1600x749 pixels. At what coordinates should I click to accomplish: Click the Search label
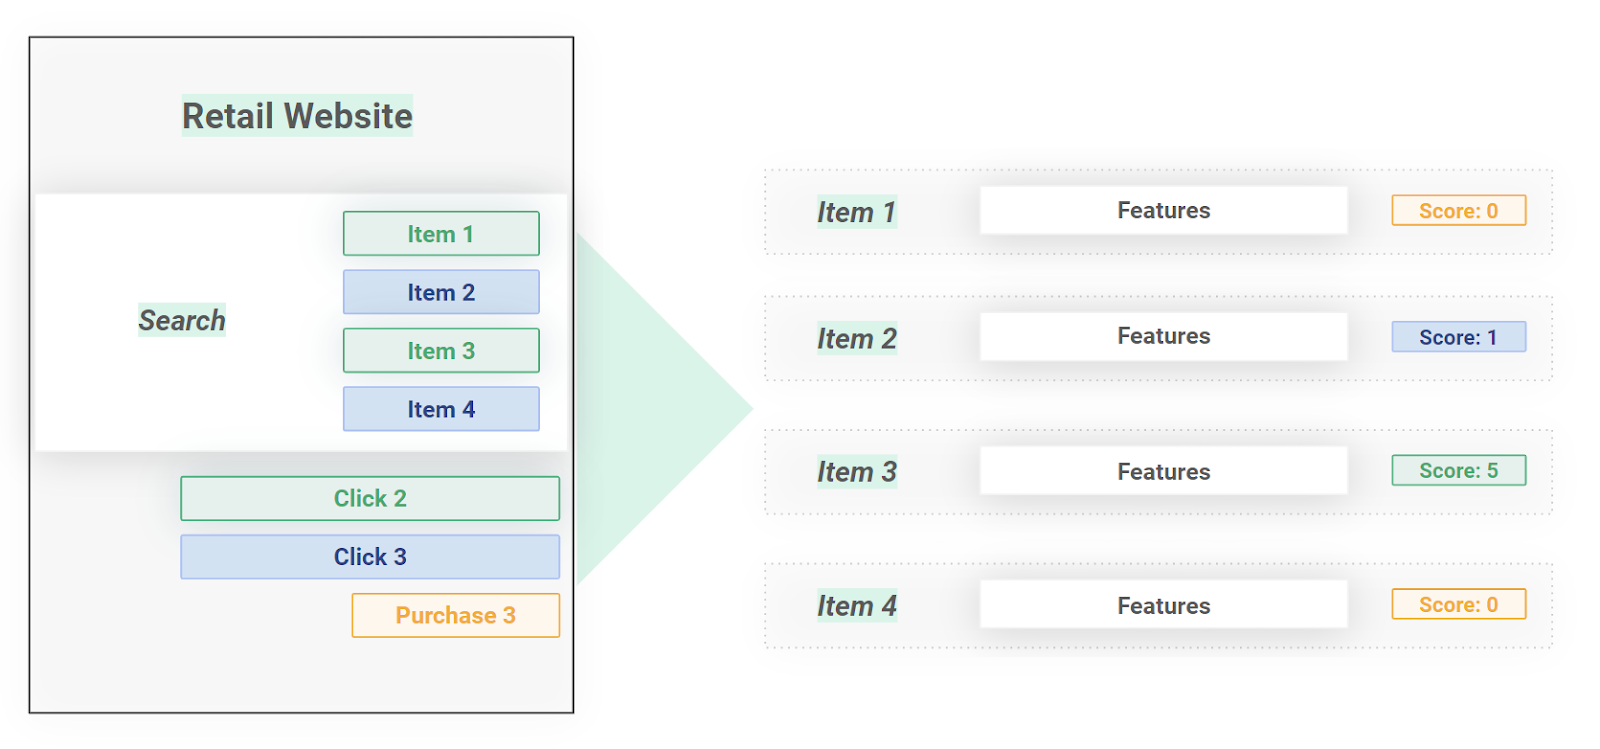click(x=182, y=320)
